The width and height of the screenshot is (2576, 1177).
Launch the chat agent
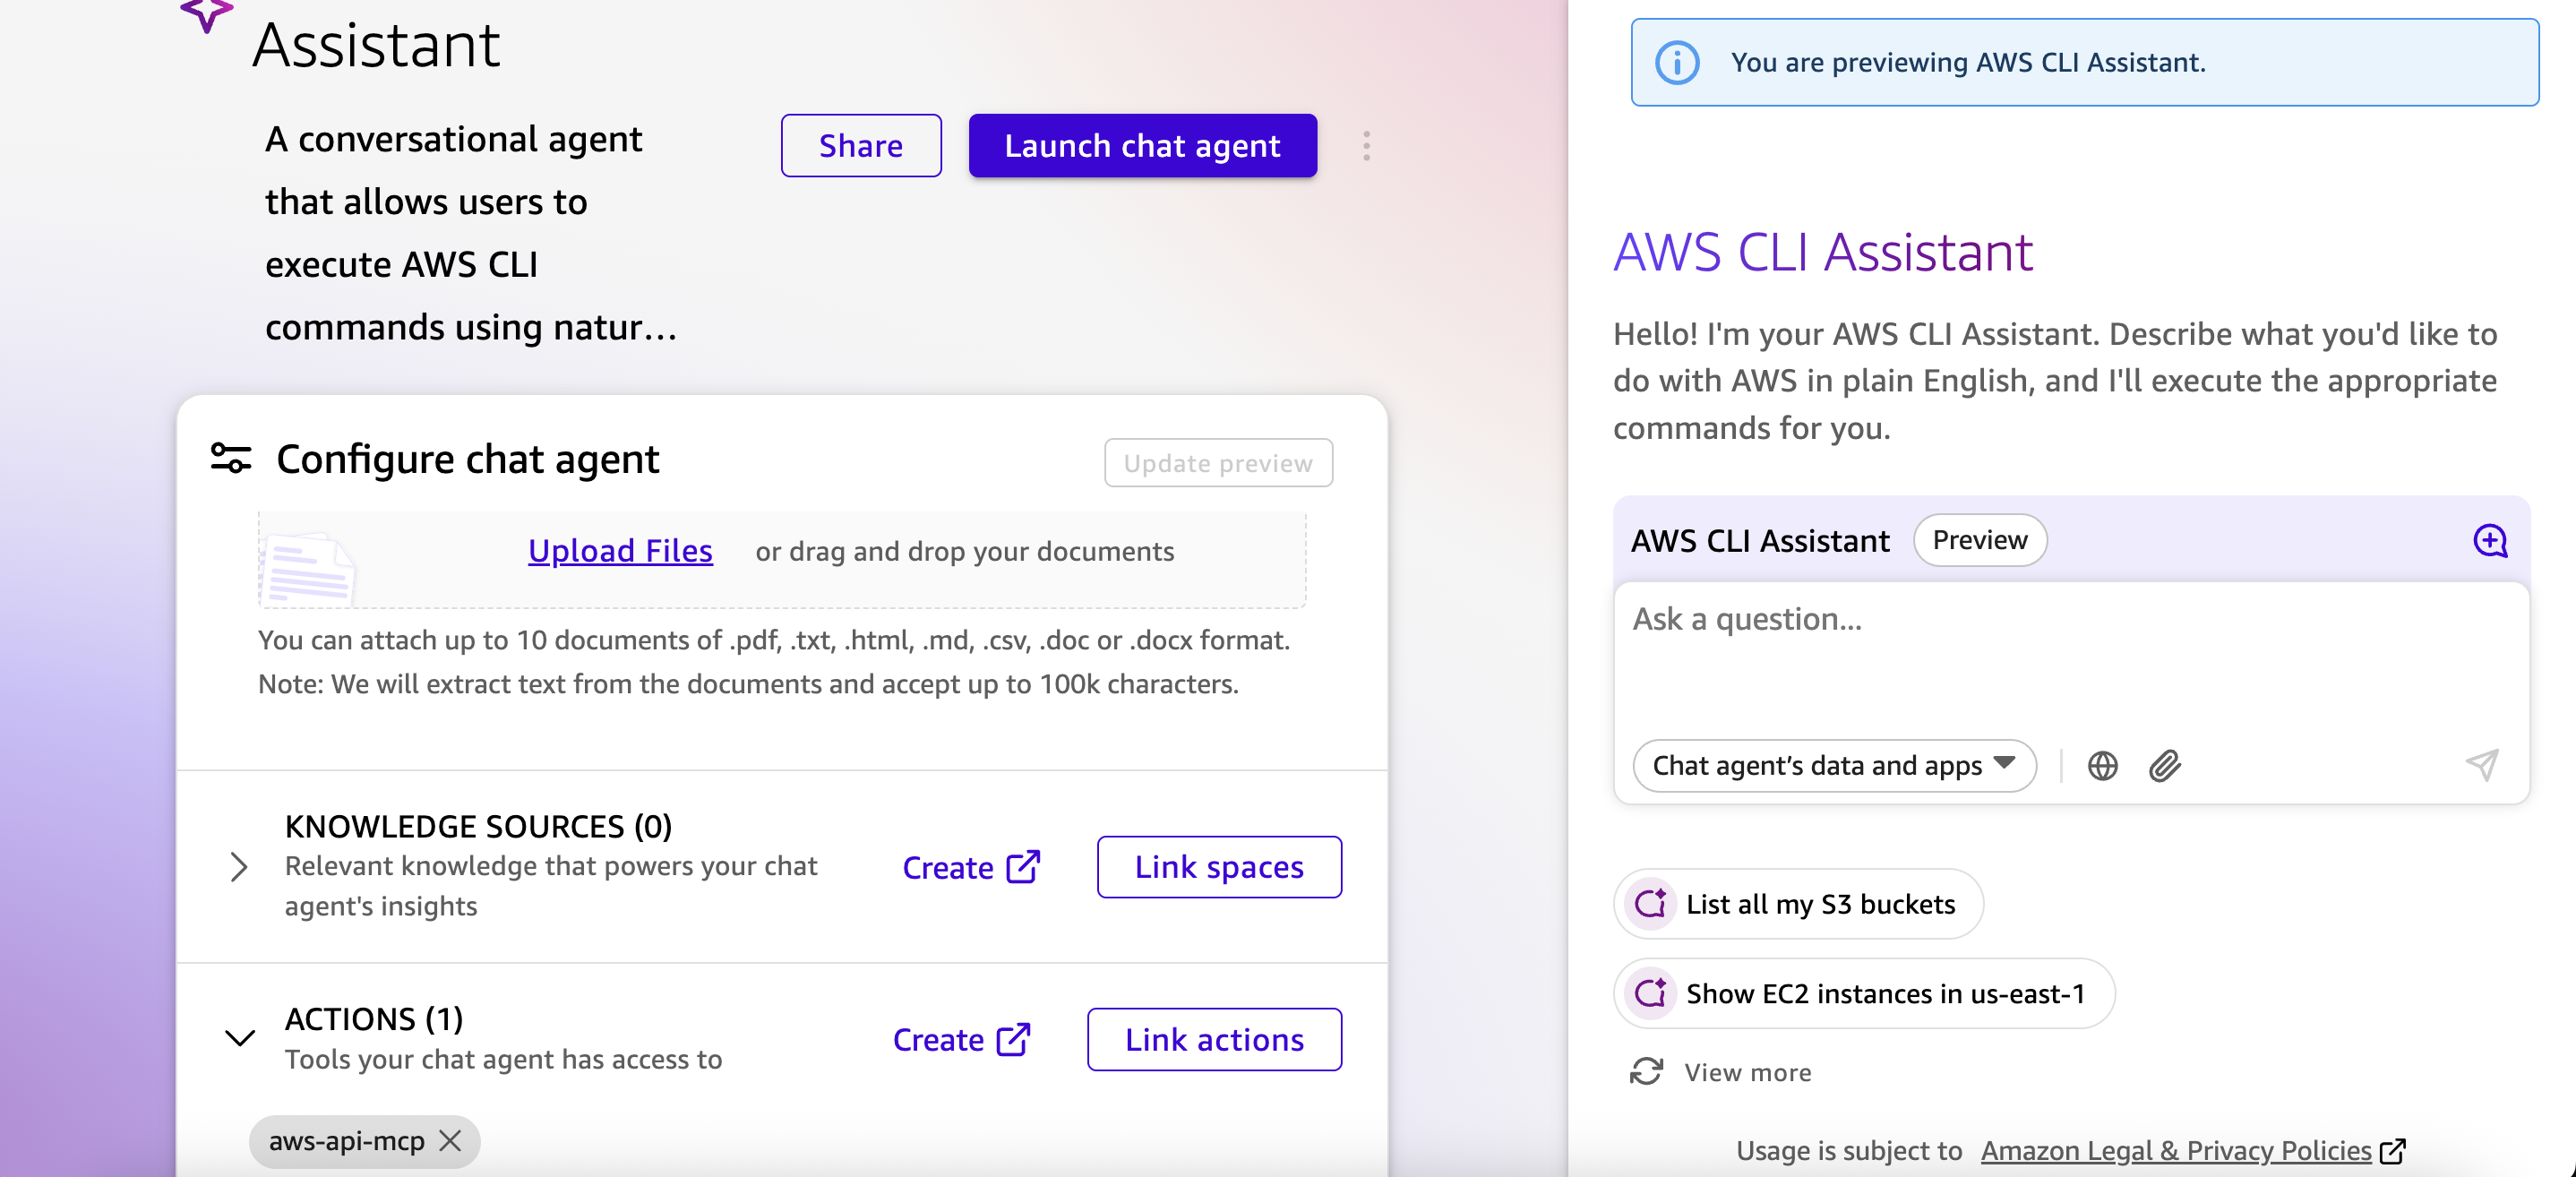(1142, 146)
